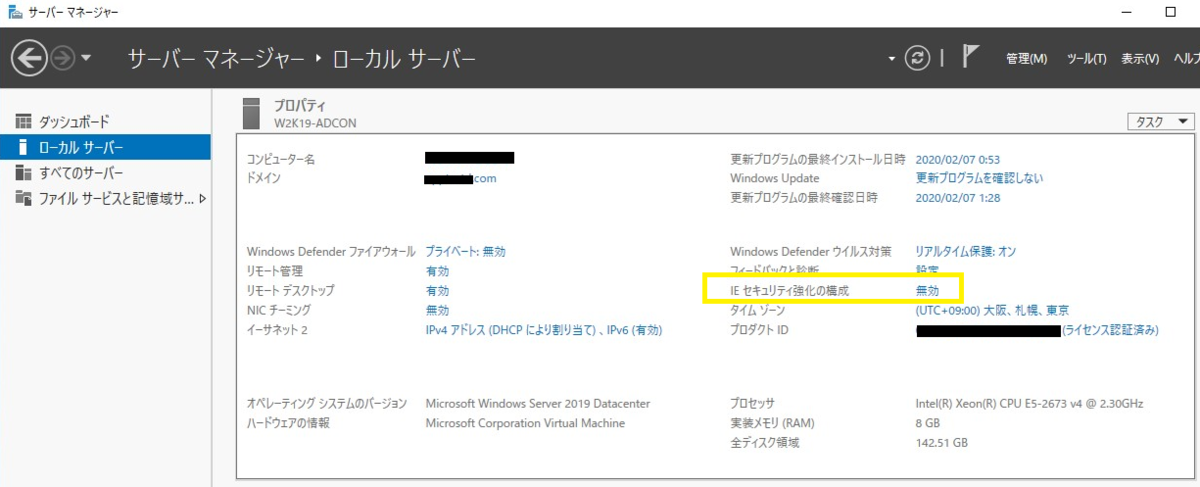Click the Microsoft Corporation Virtual Machine text
The height and width of the screenshot is (487, 1200).
coord(525,423)
